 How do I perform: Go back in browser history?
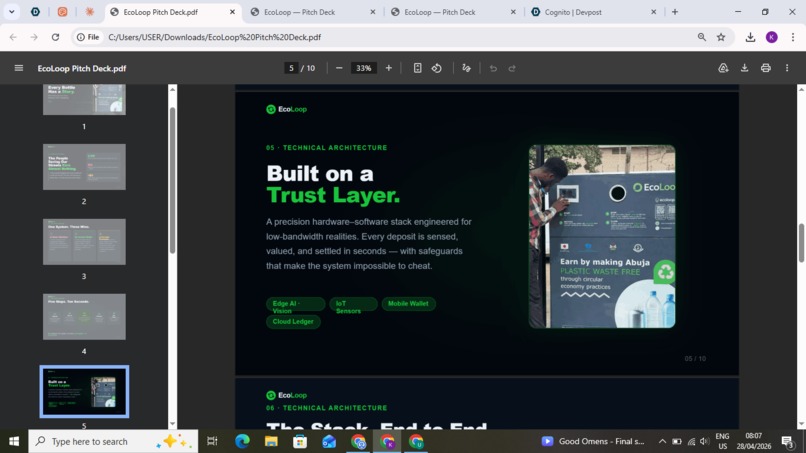click(13, 37)
